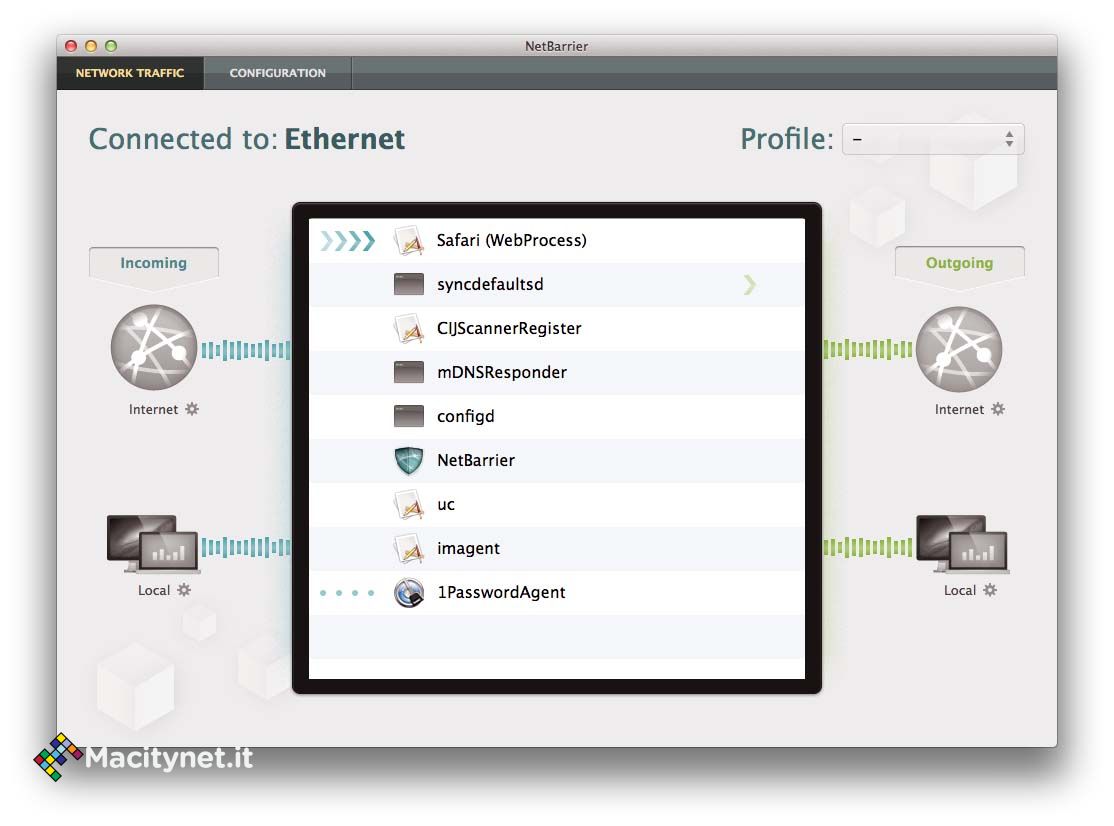Open outgoing Internet gear settings
This screenshot has width=1114, height=826.
998,409
